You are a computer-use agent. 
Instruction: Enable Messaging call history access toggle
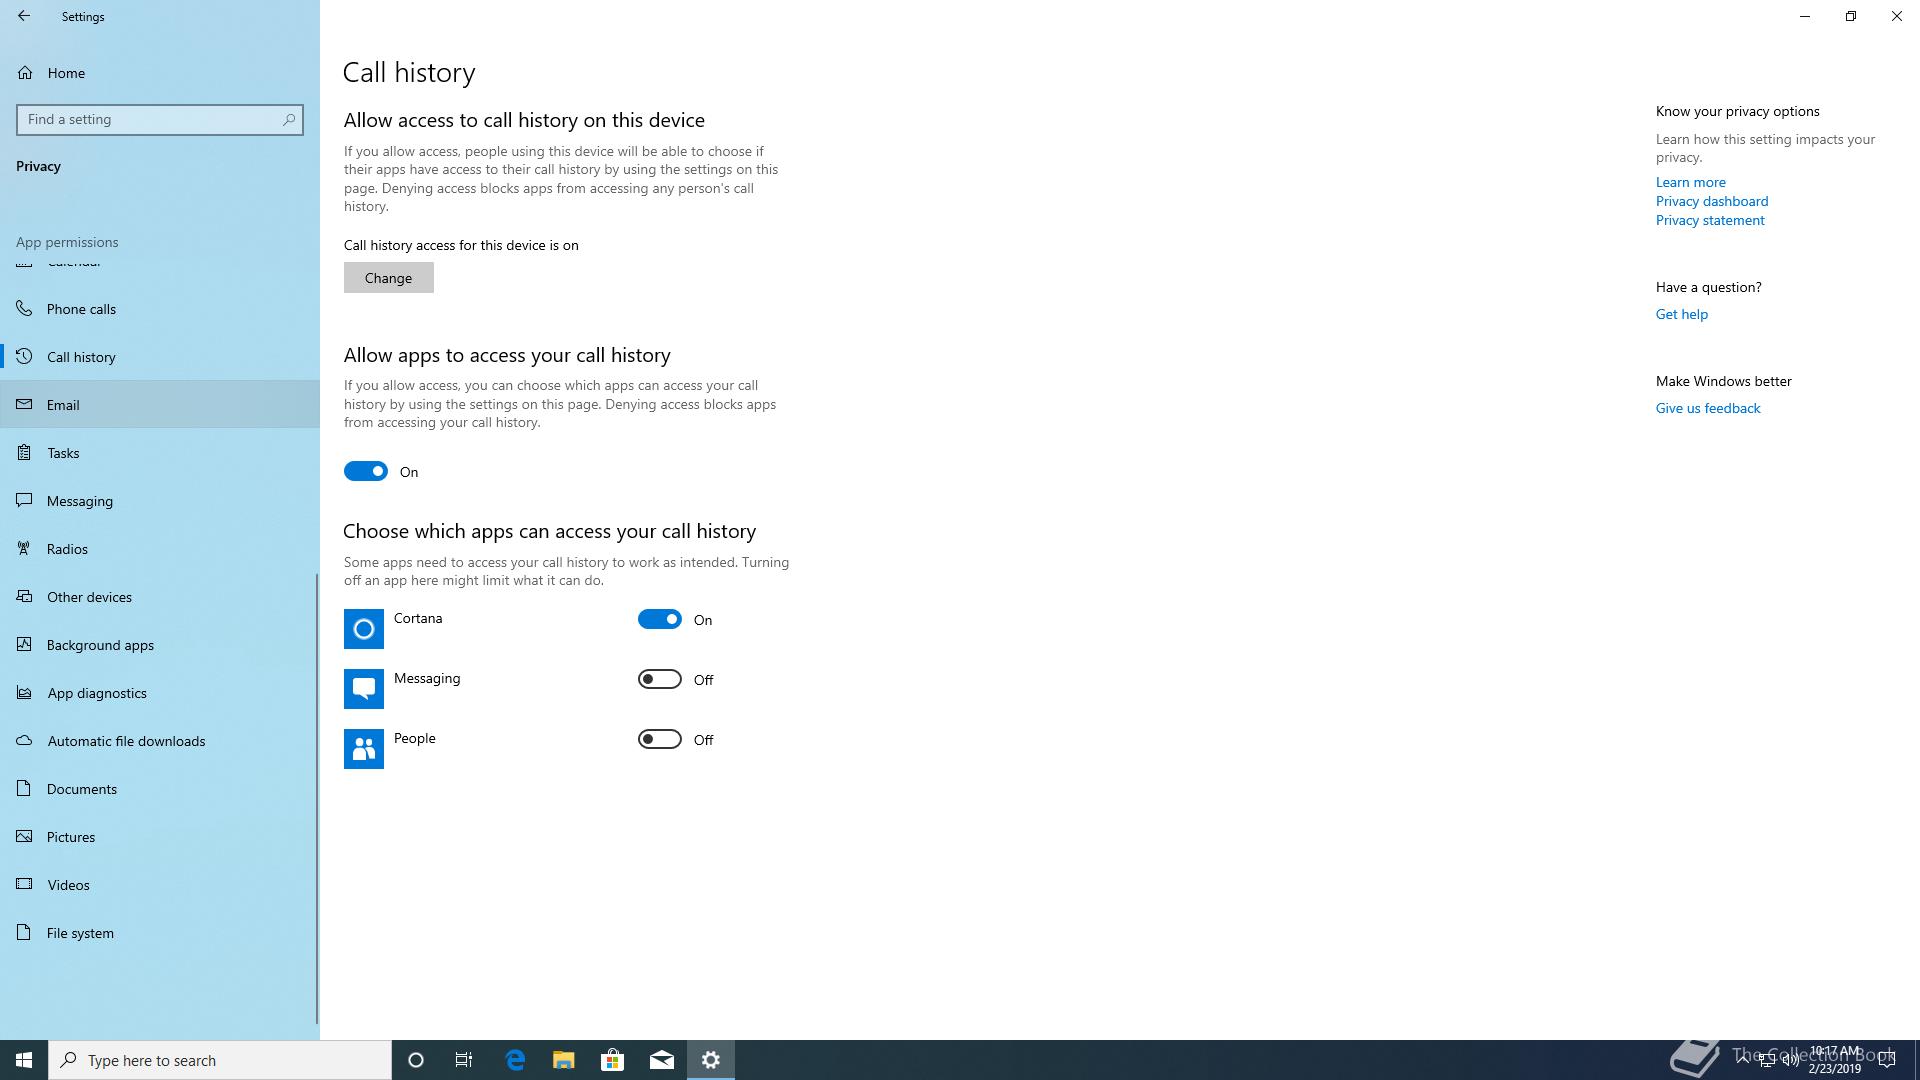[x=660, y=680]
